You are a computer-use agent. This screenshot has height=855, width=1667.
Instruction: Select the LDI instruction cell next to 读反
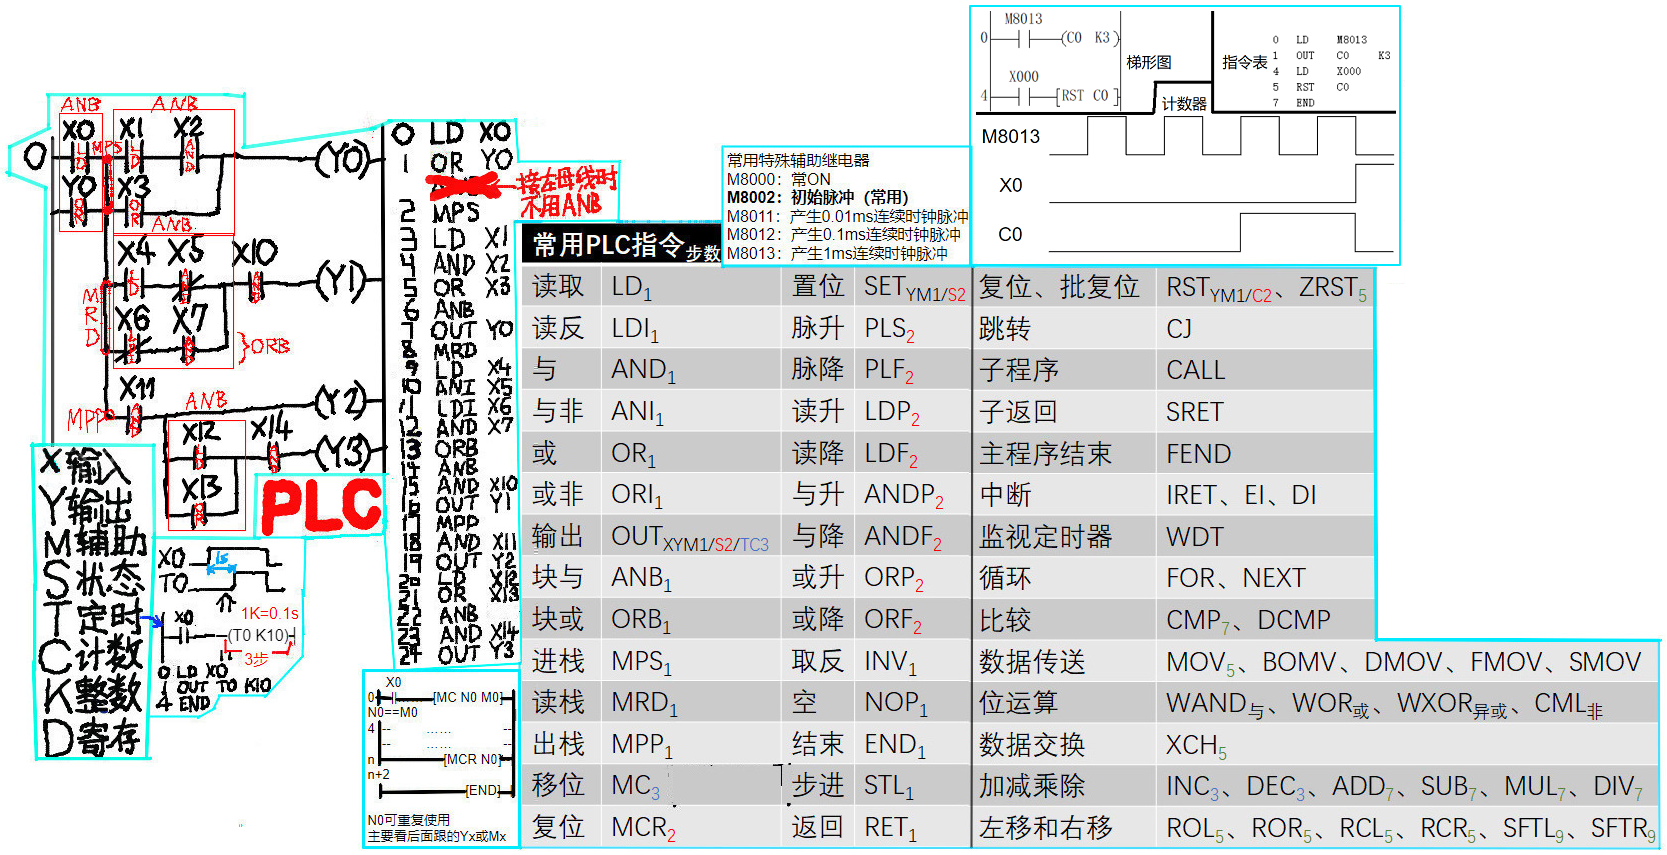tap(692, 329)
